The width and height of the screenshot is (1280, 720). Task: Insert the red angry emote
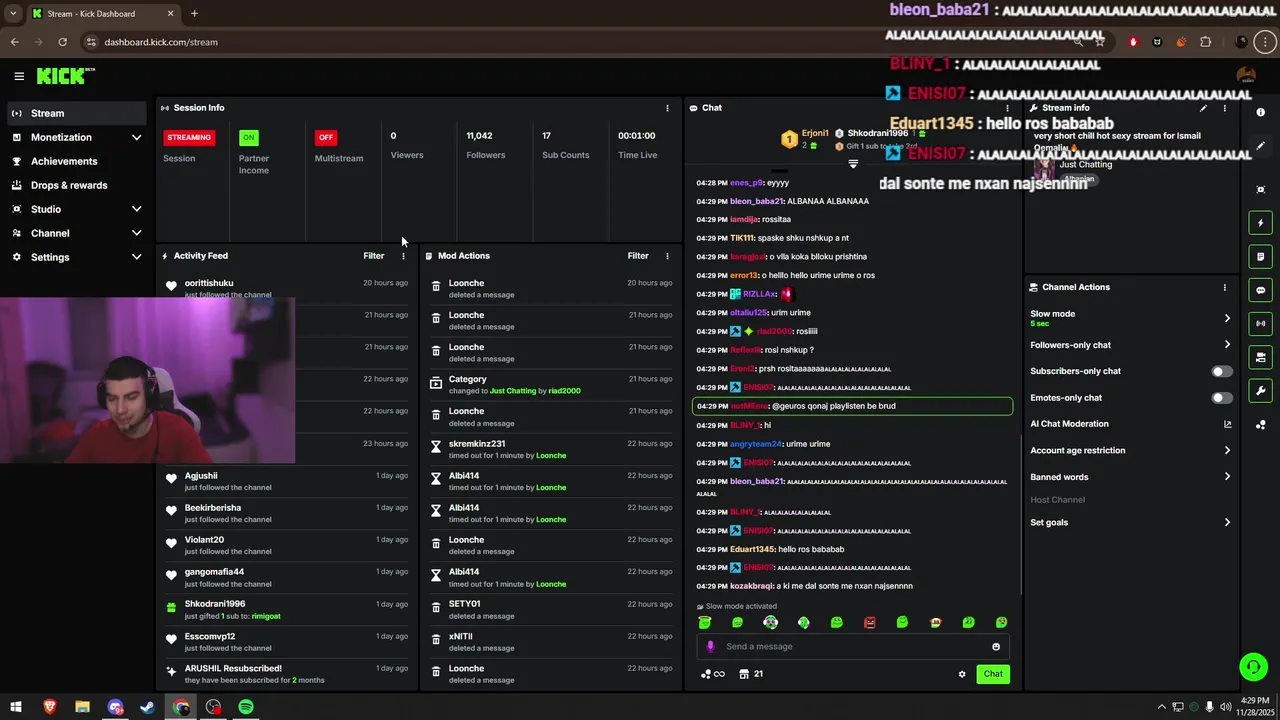coord(869,622)
